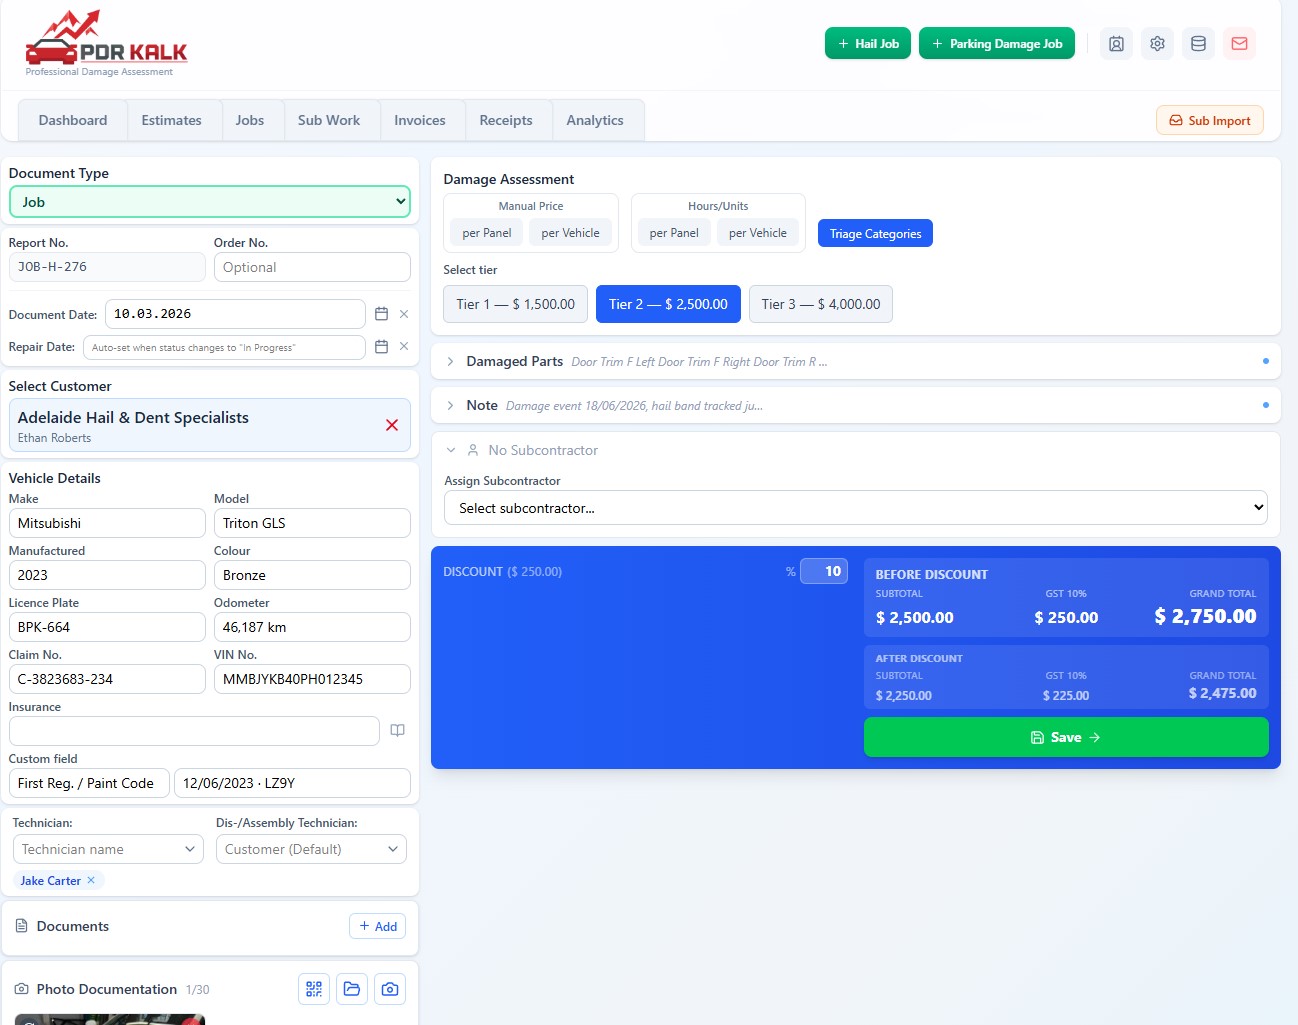The image size is (1298, 1025).
Task: Select Hours/Units per Panel
Action: pyautogui.click(x=674, y=233)
